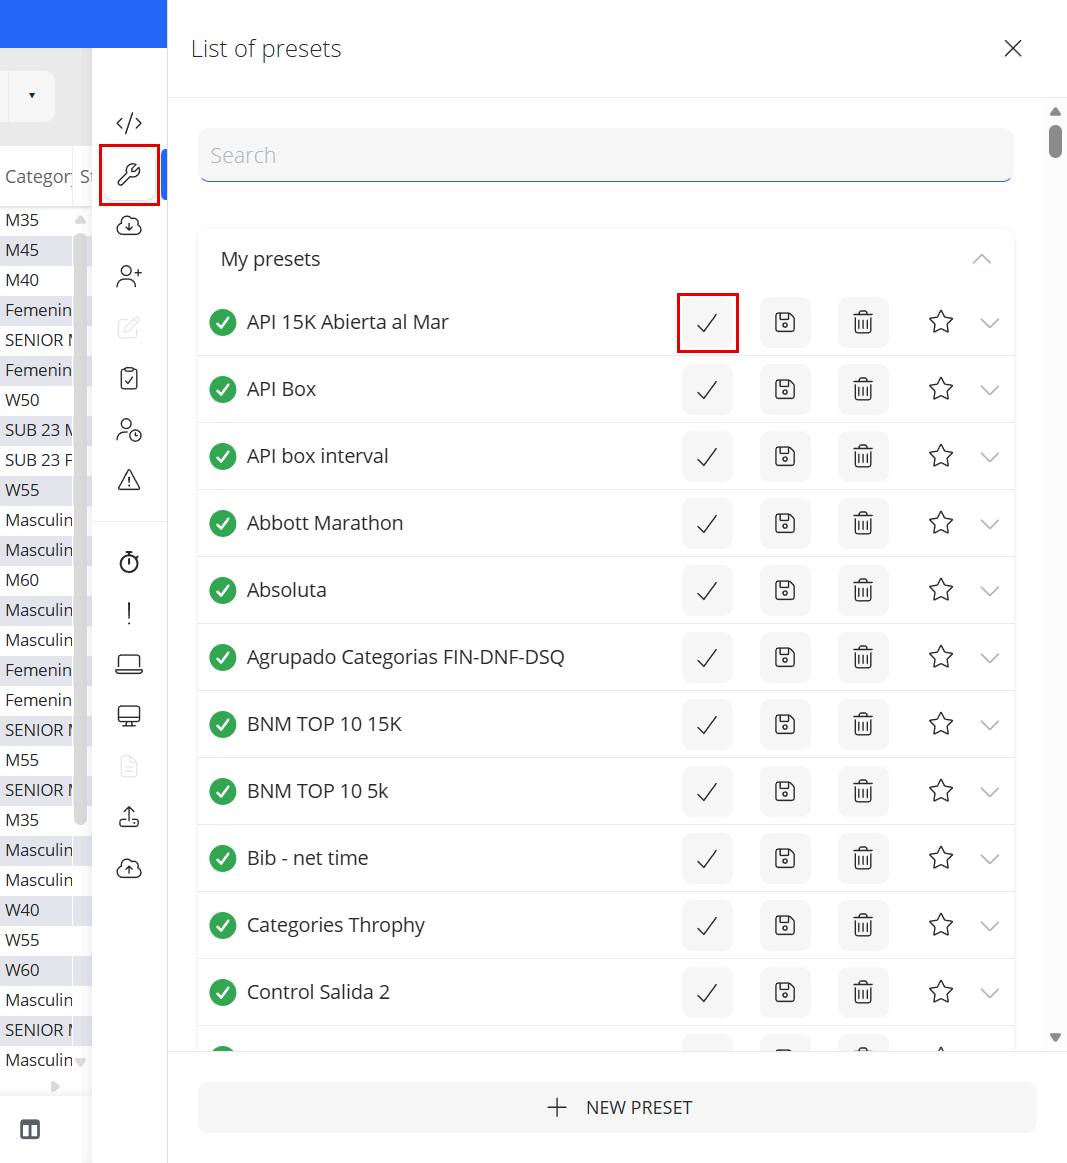Viewport: 1067px width, 1163px height.
Task: Click the cloud upload icon
Action: 129,868
